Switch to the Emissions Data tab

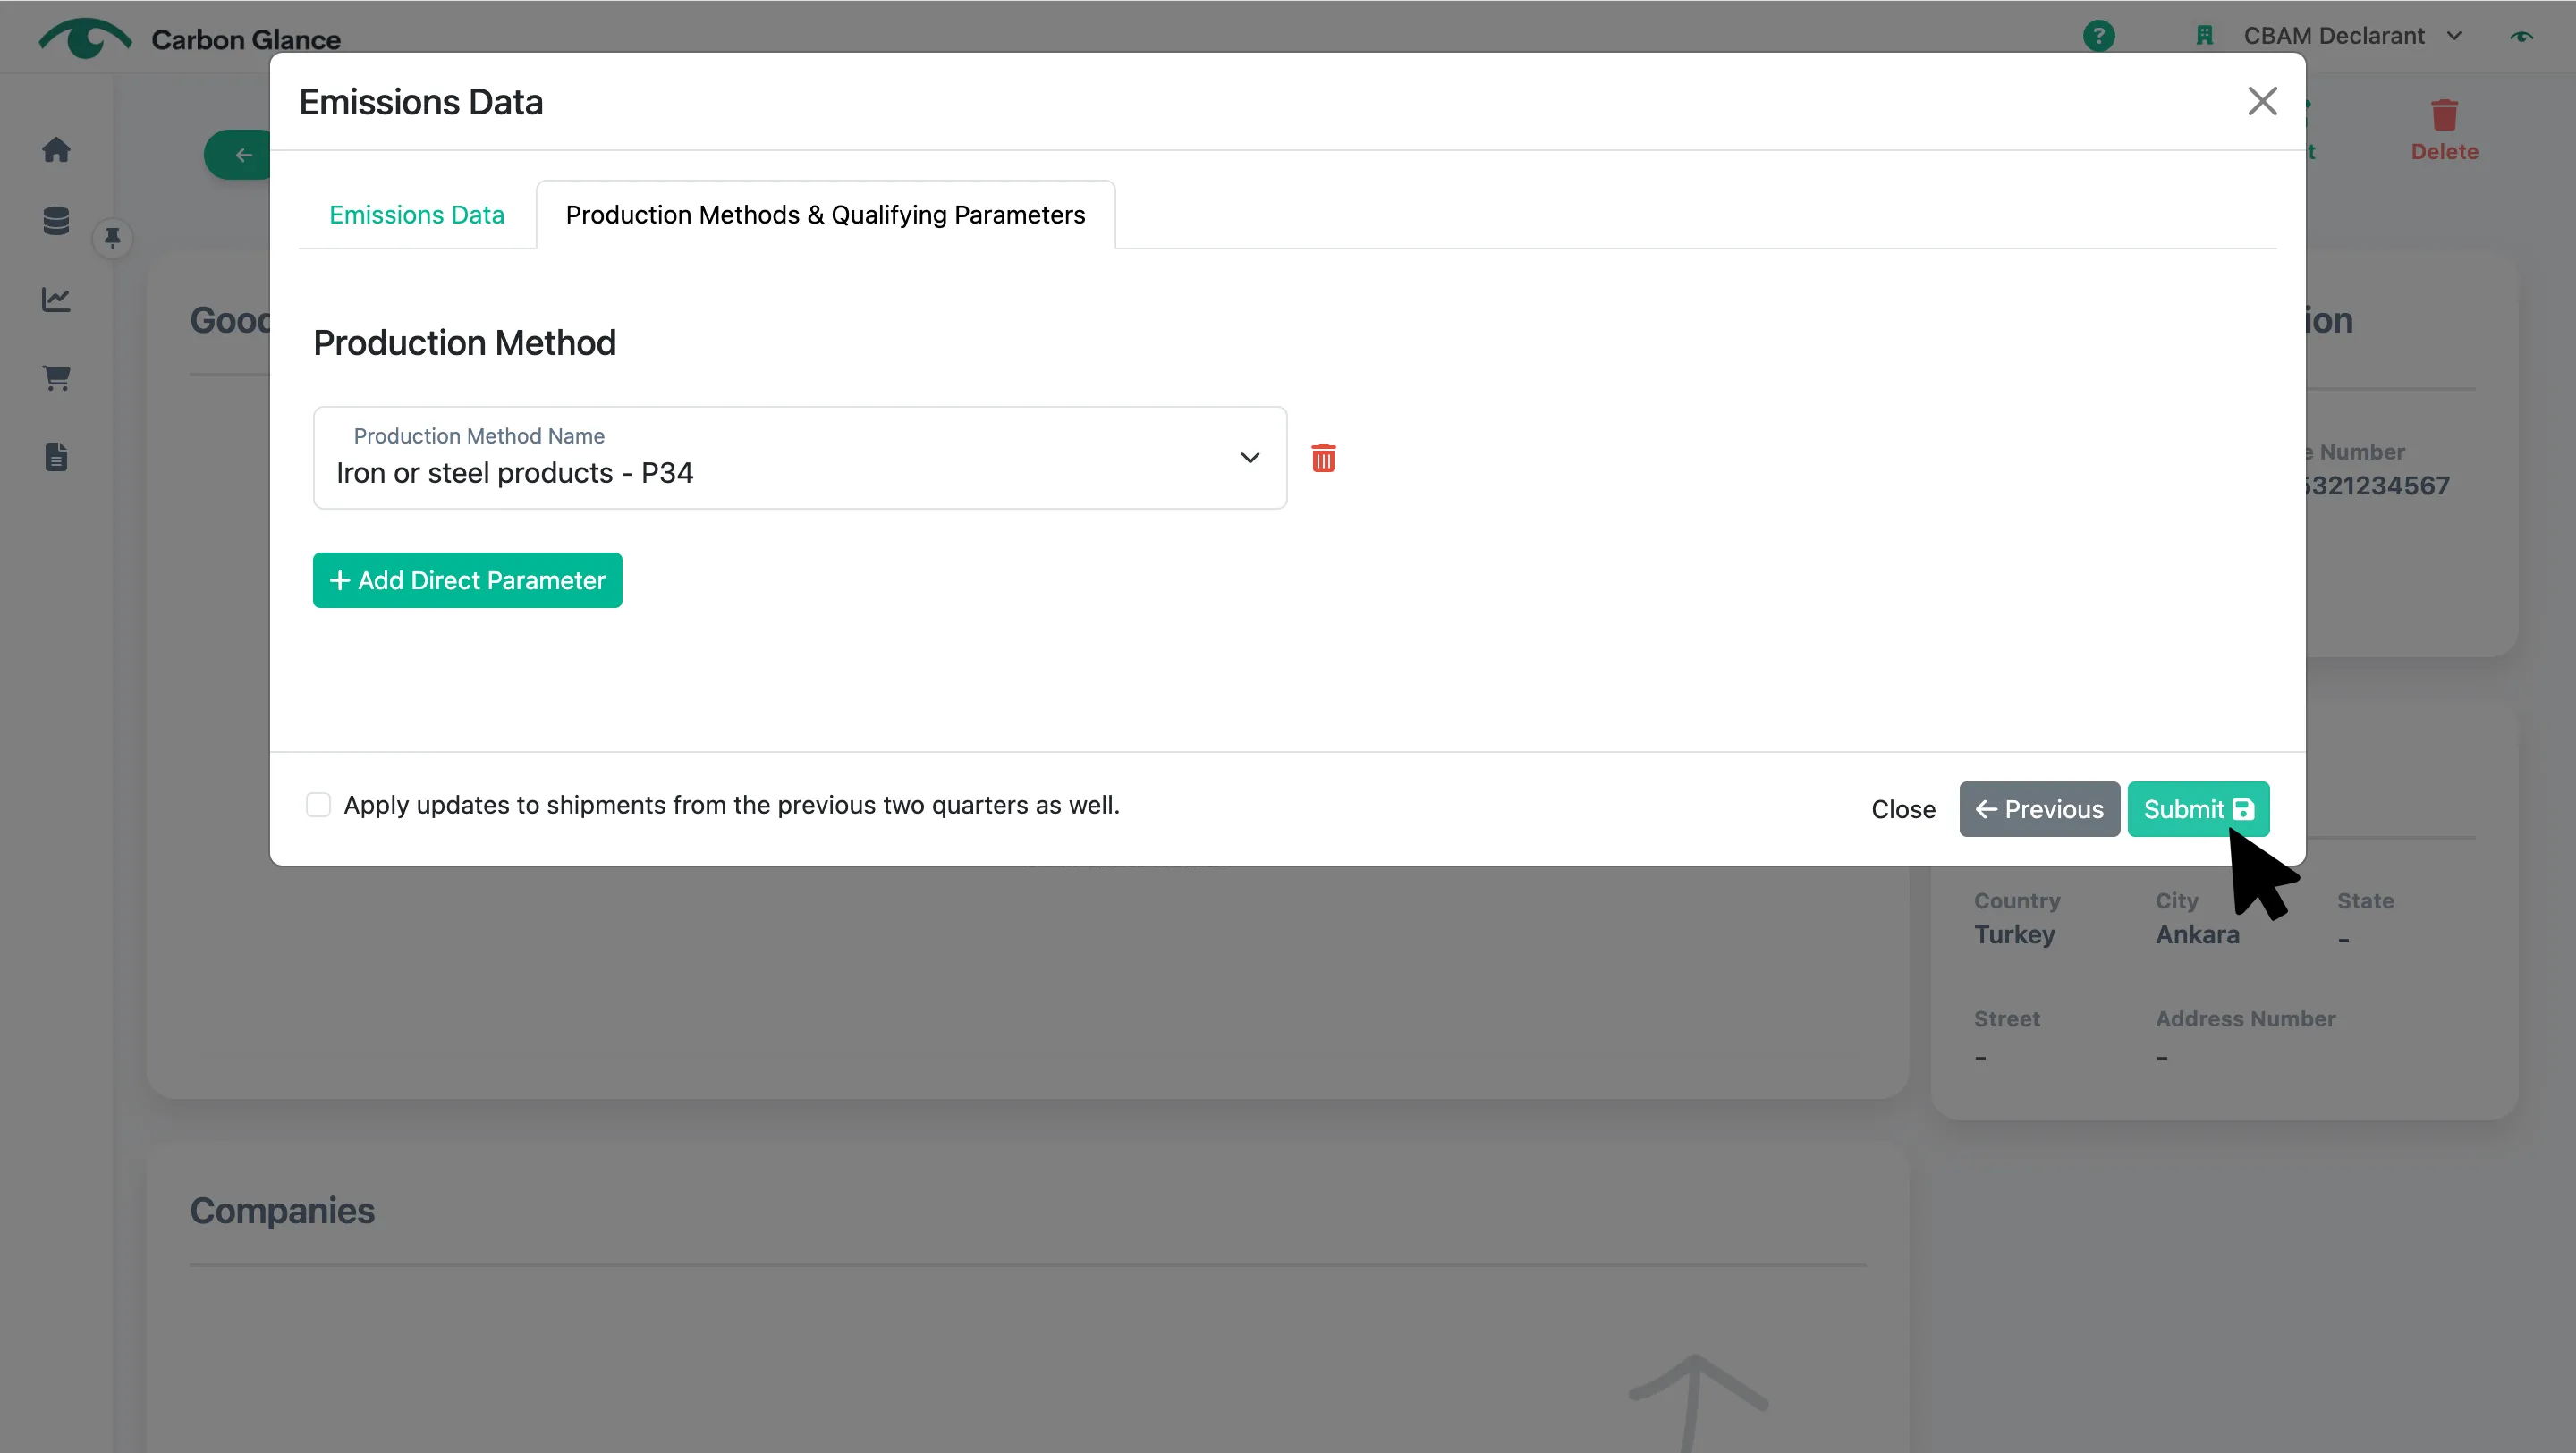tap(417, 215)
